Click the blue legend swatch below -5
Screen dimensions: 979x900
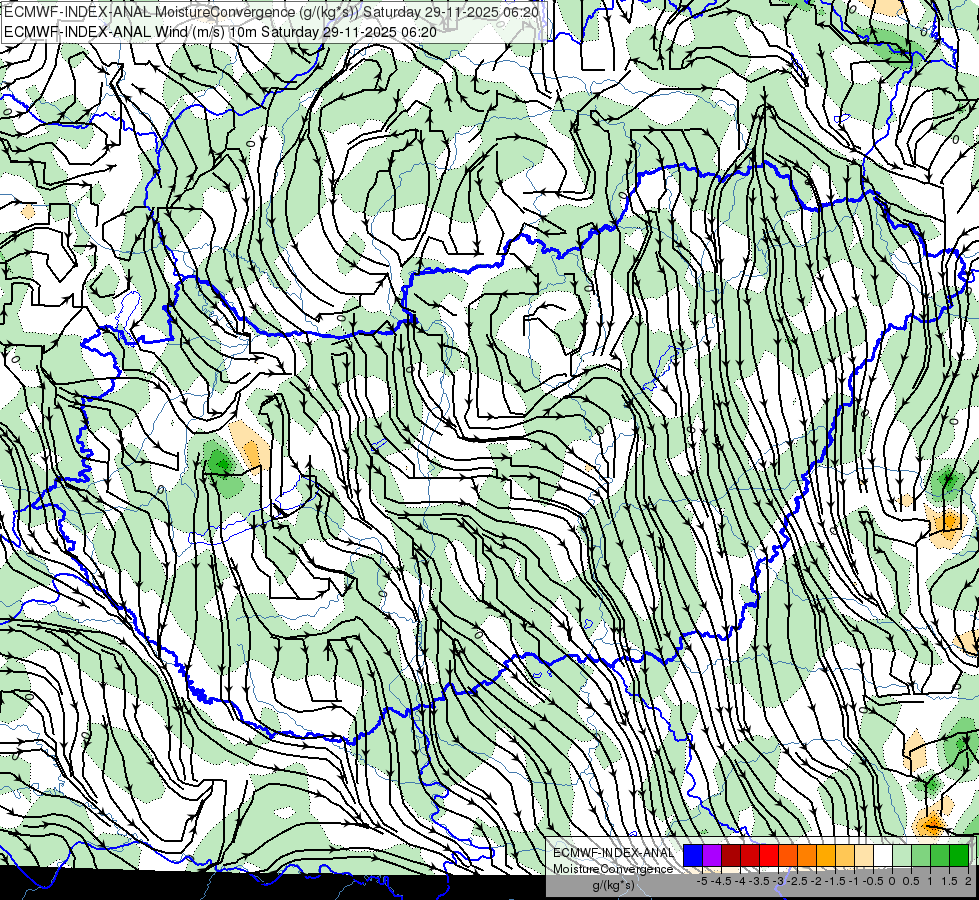693,855
